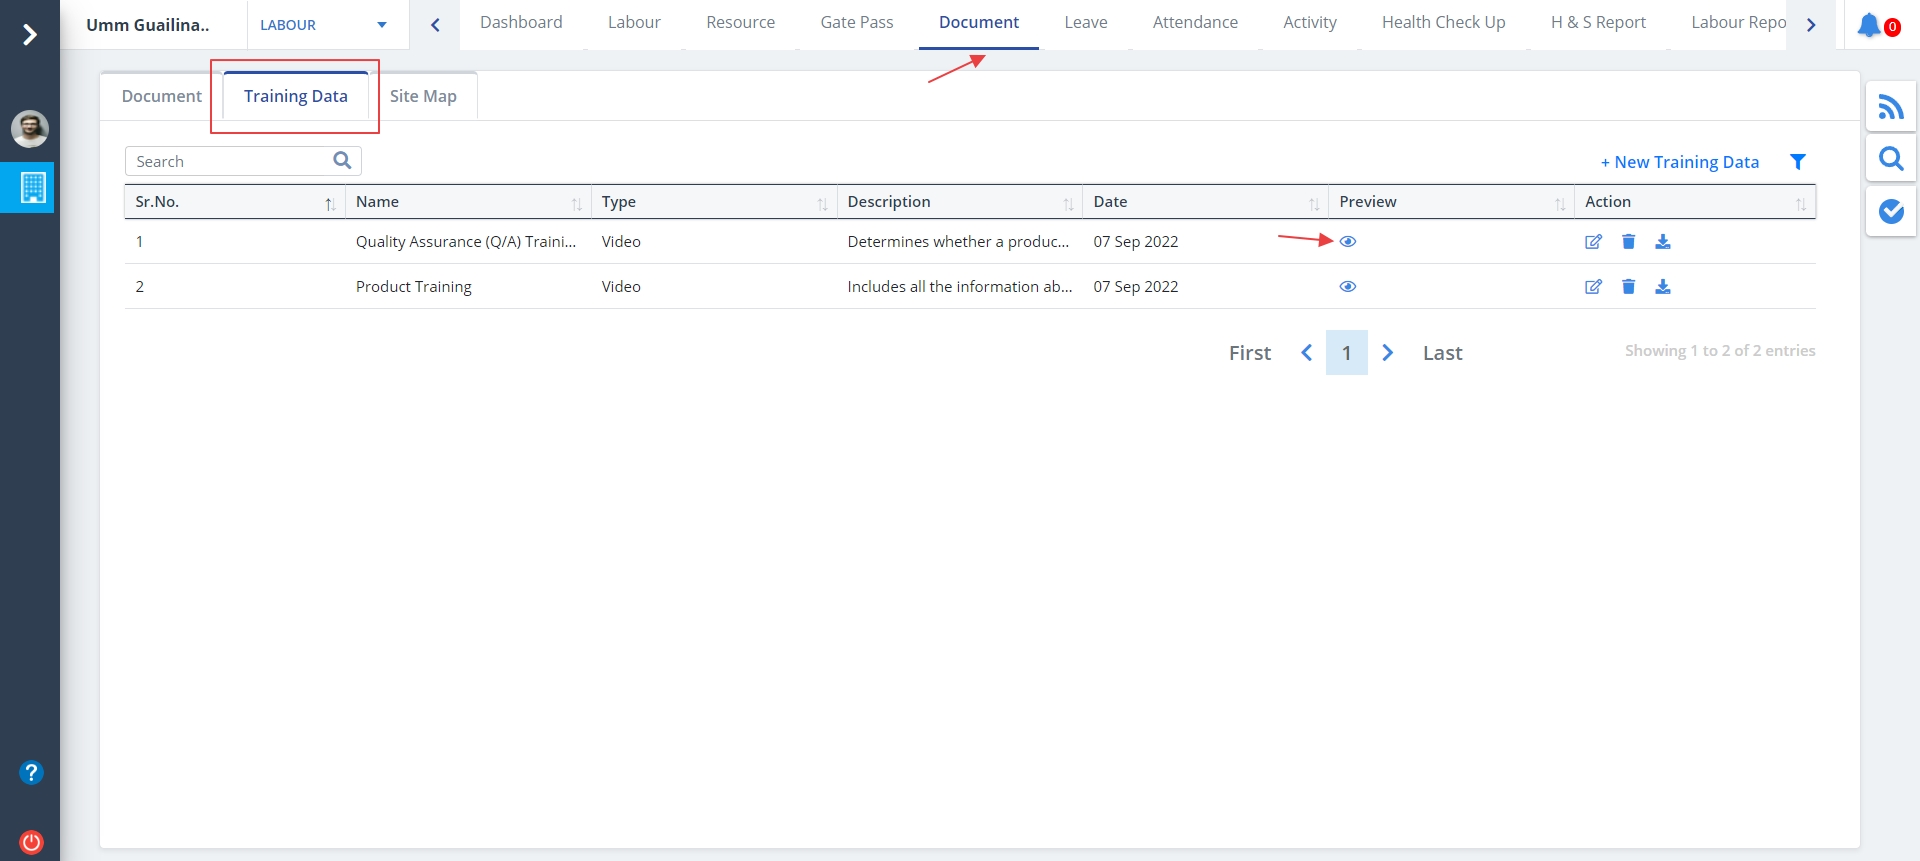Image resolution: width=1920 pixels, height=861 pixels.
Task: Click the Search input field
Action: pos(230,161)
